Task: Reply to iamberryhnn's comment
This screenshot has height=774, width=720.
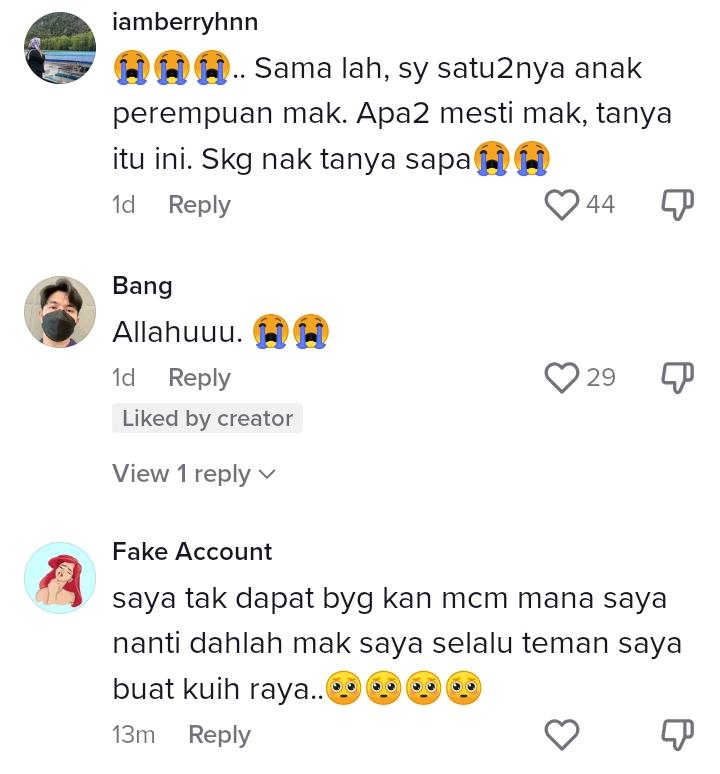Action: [199, 204]
